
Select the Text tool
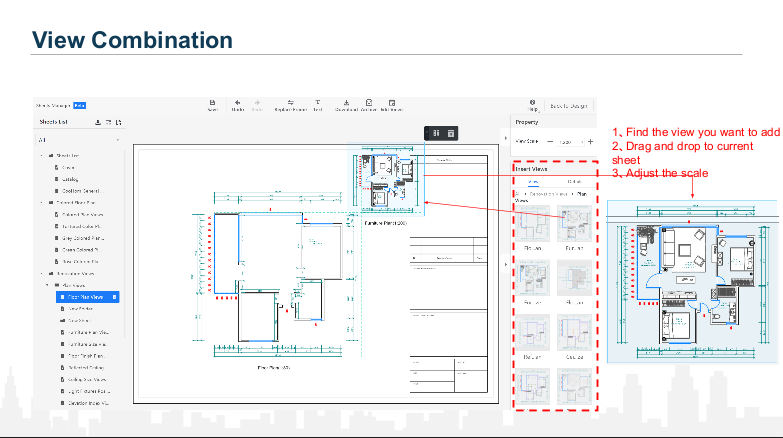tap(317, 104)
